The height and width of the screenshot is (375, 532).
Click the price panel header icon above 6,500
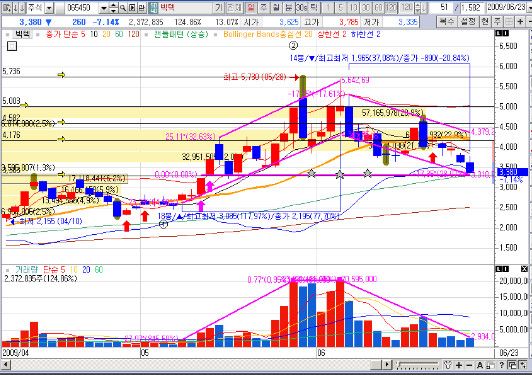(502, 33)
